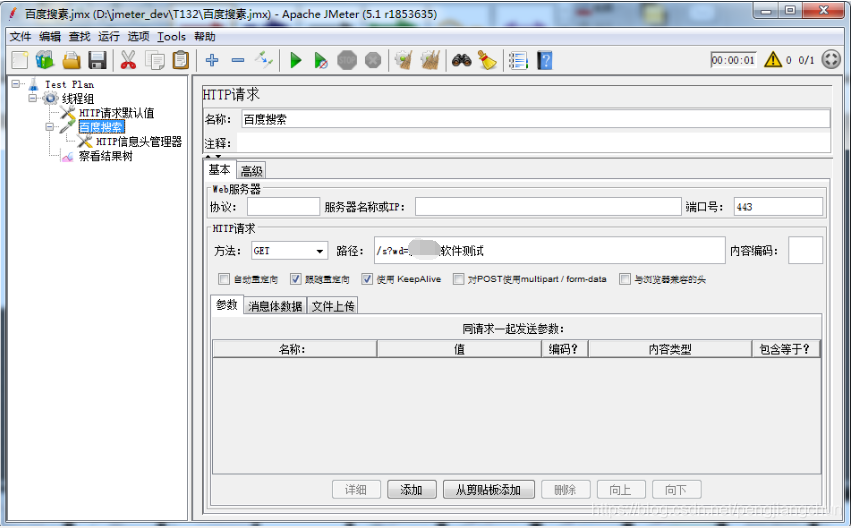This screenshot has height=528, width=851.
Task: Open the Templates icon in toolbar
Action: coord(45,60)
